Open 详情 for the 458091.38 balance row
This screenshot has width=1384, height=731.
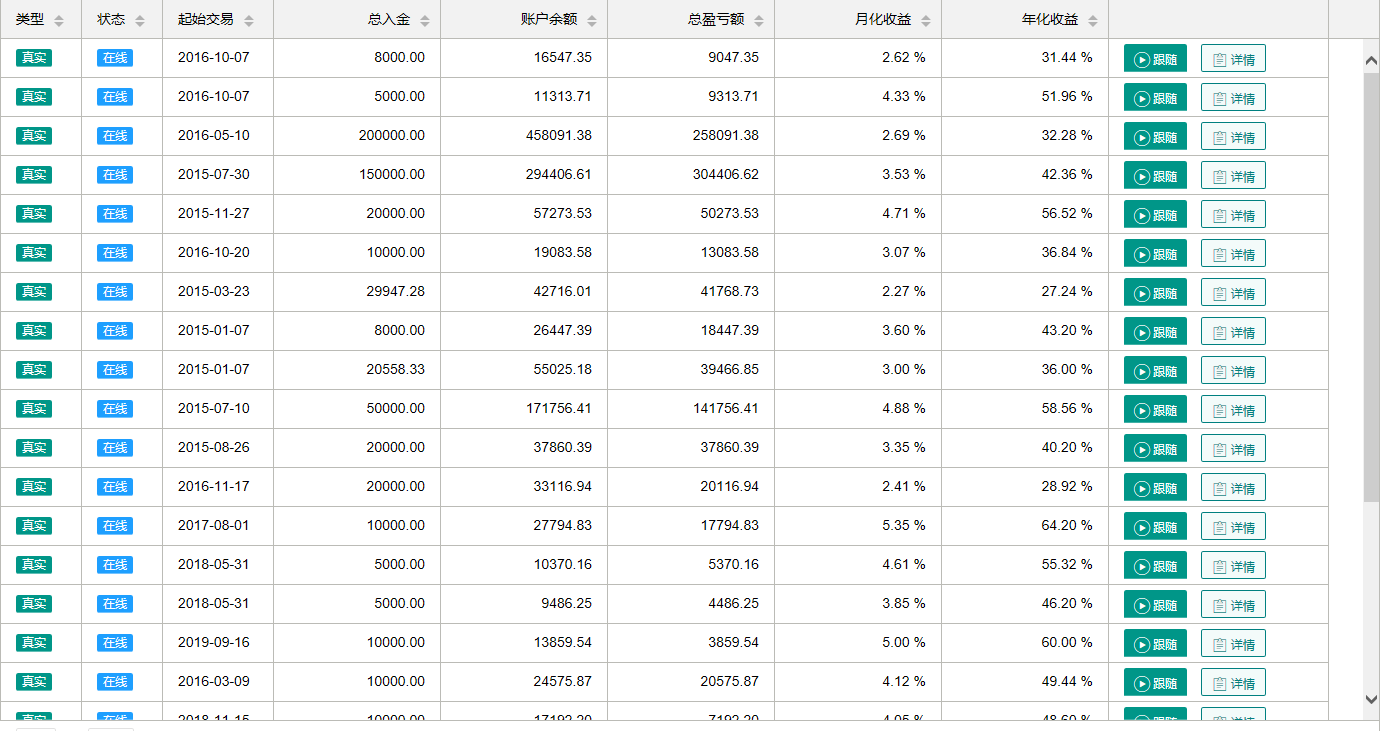(x=1233, y=137)
